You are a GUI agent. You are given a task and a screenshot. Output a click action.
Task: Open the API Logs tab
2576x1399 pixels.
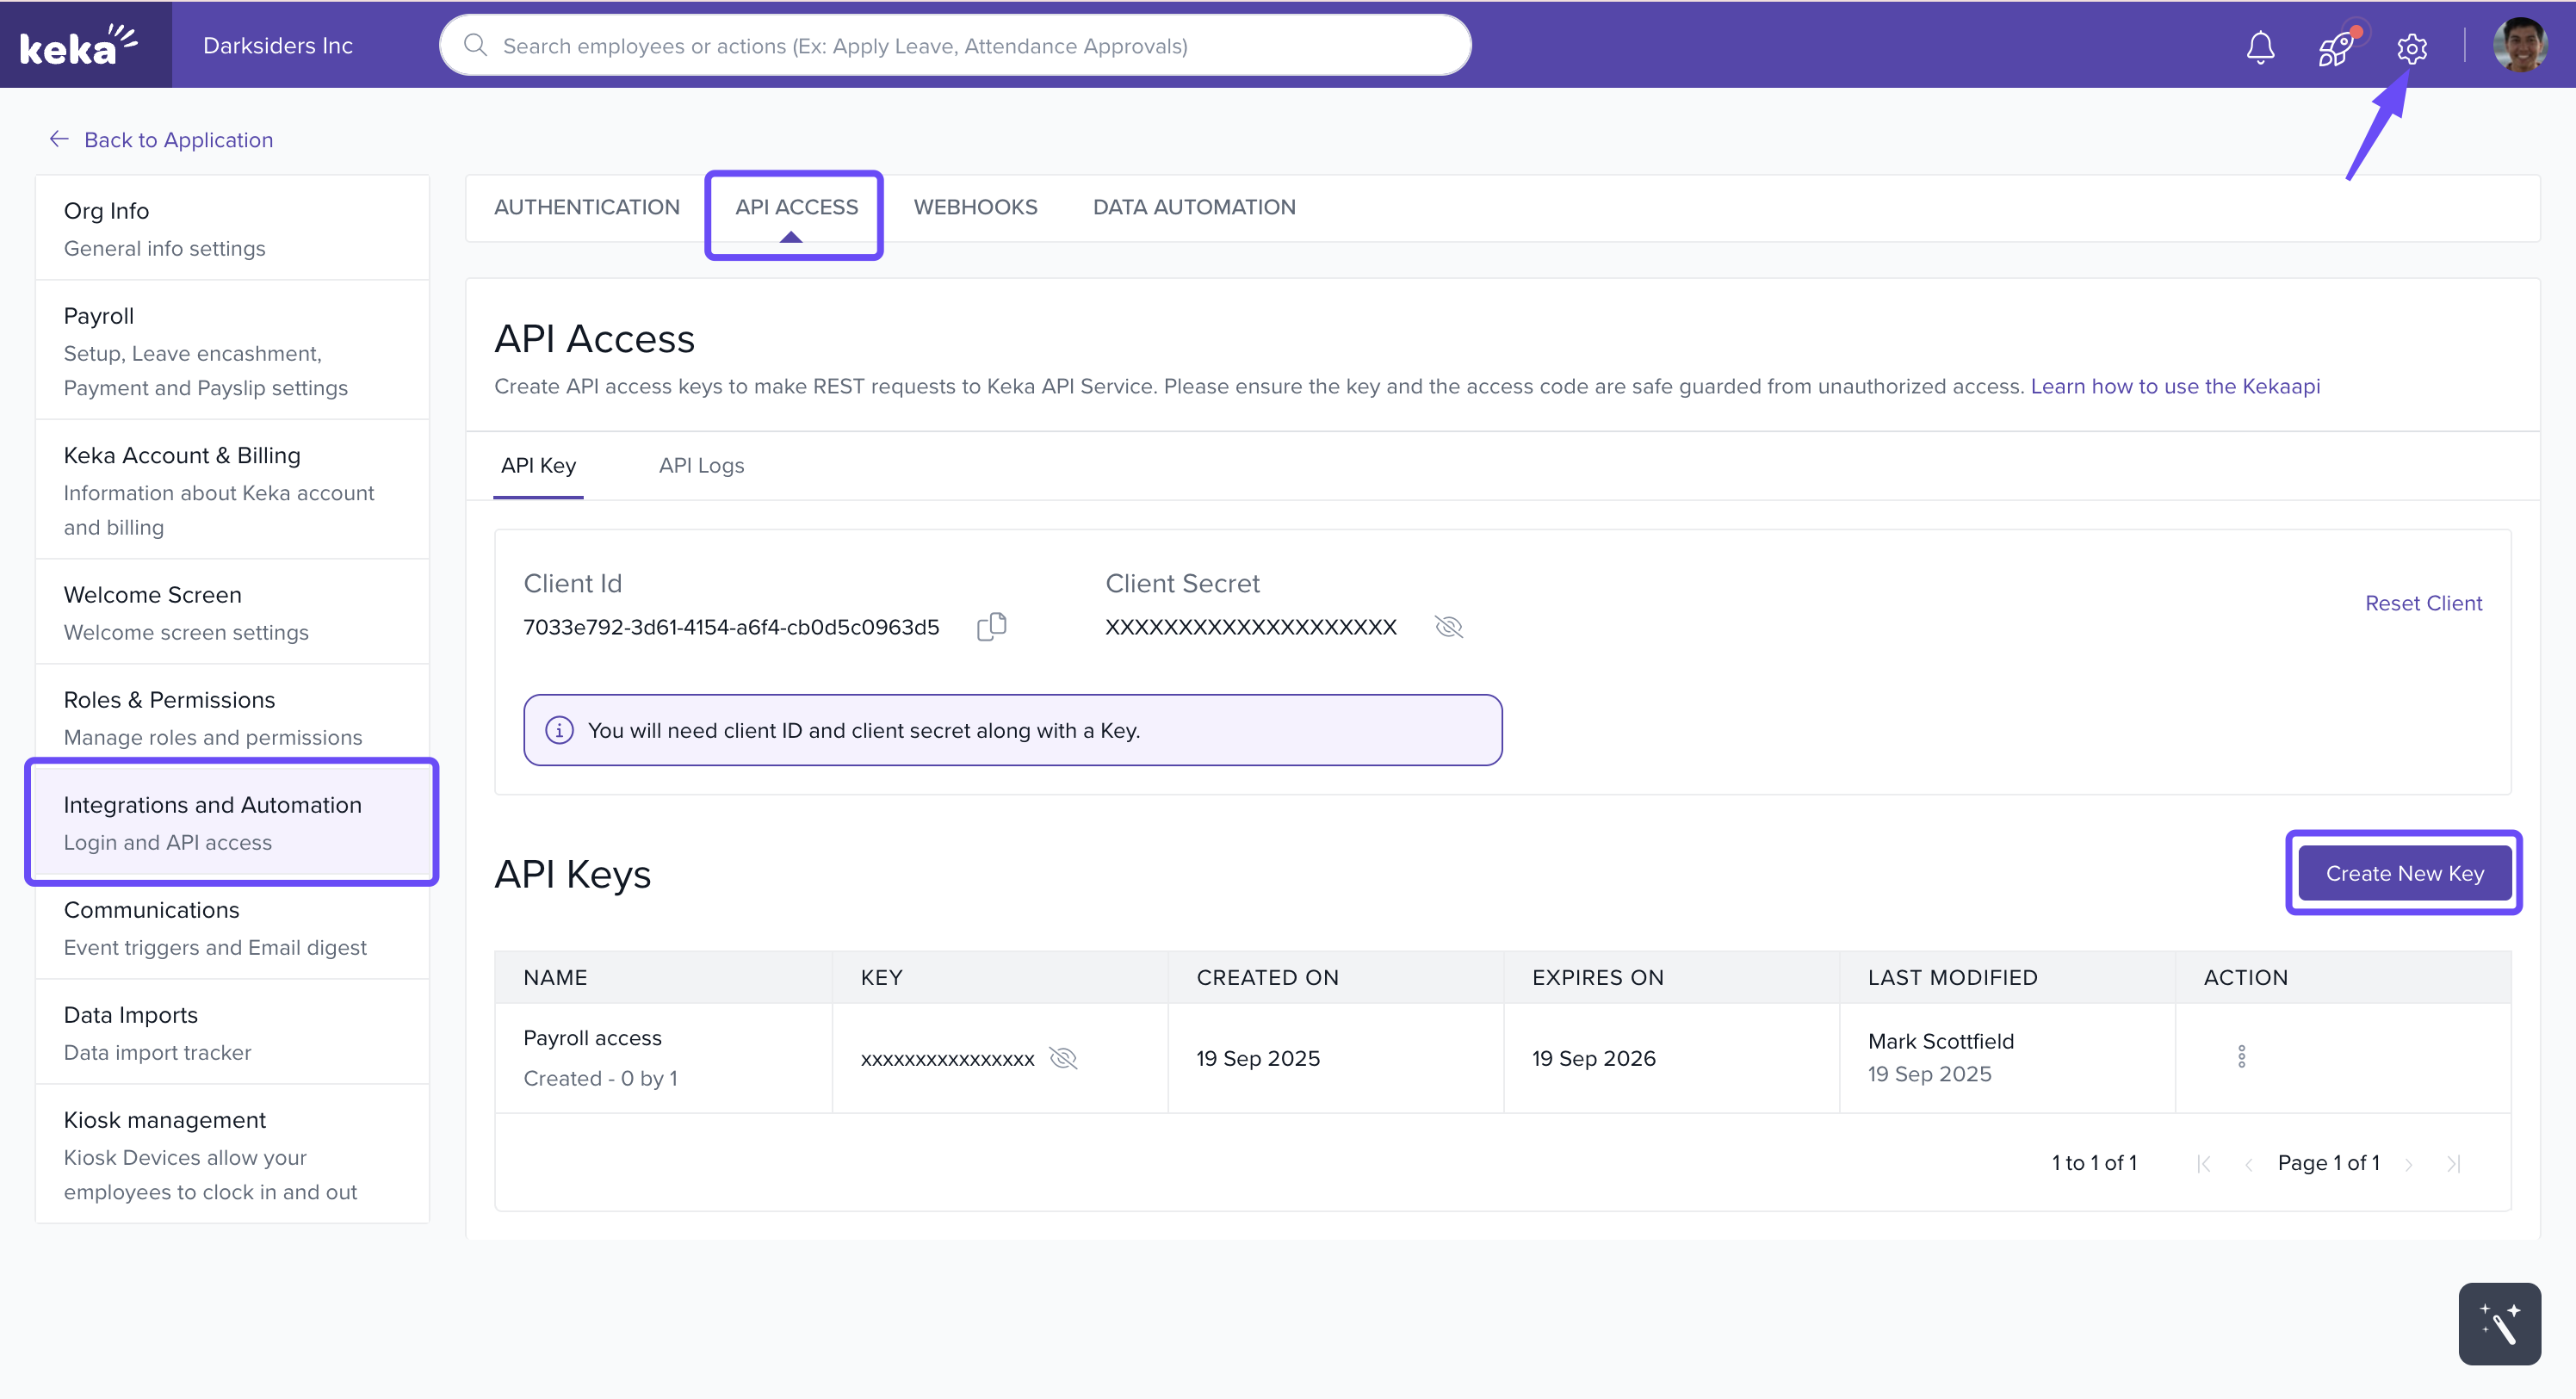[701, 465]
